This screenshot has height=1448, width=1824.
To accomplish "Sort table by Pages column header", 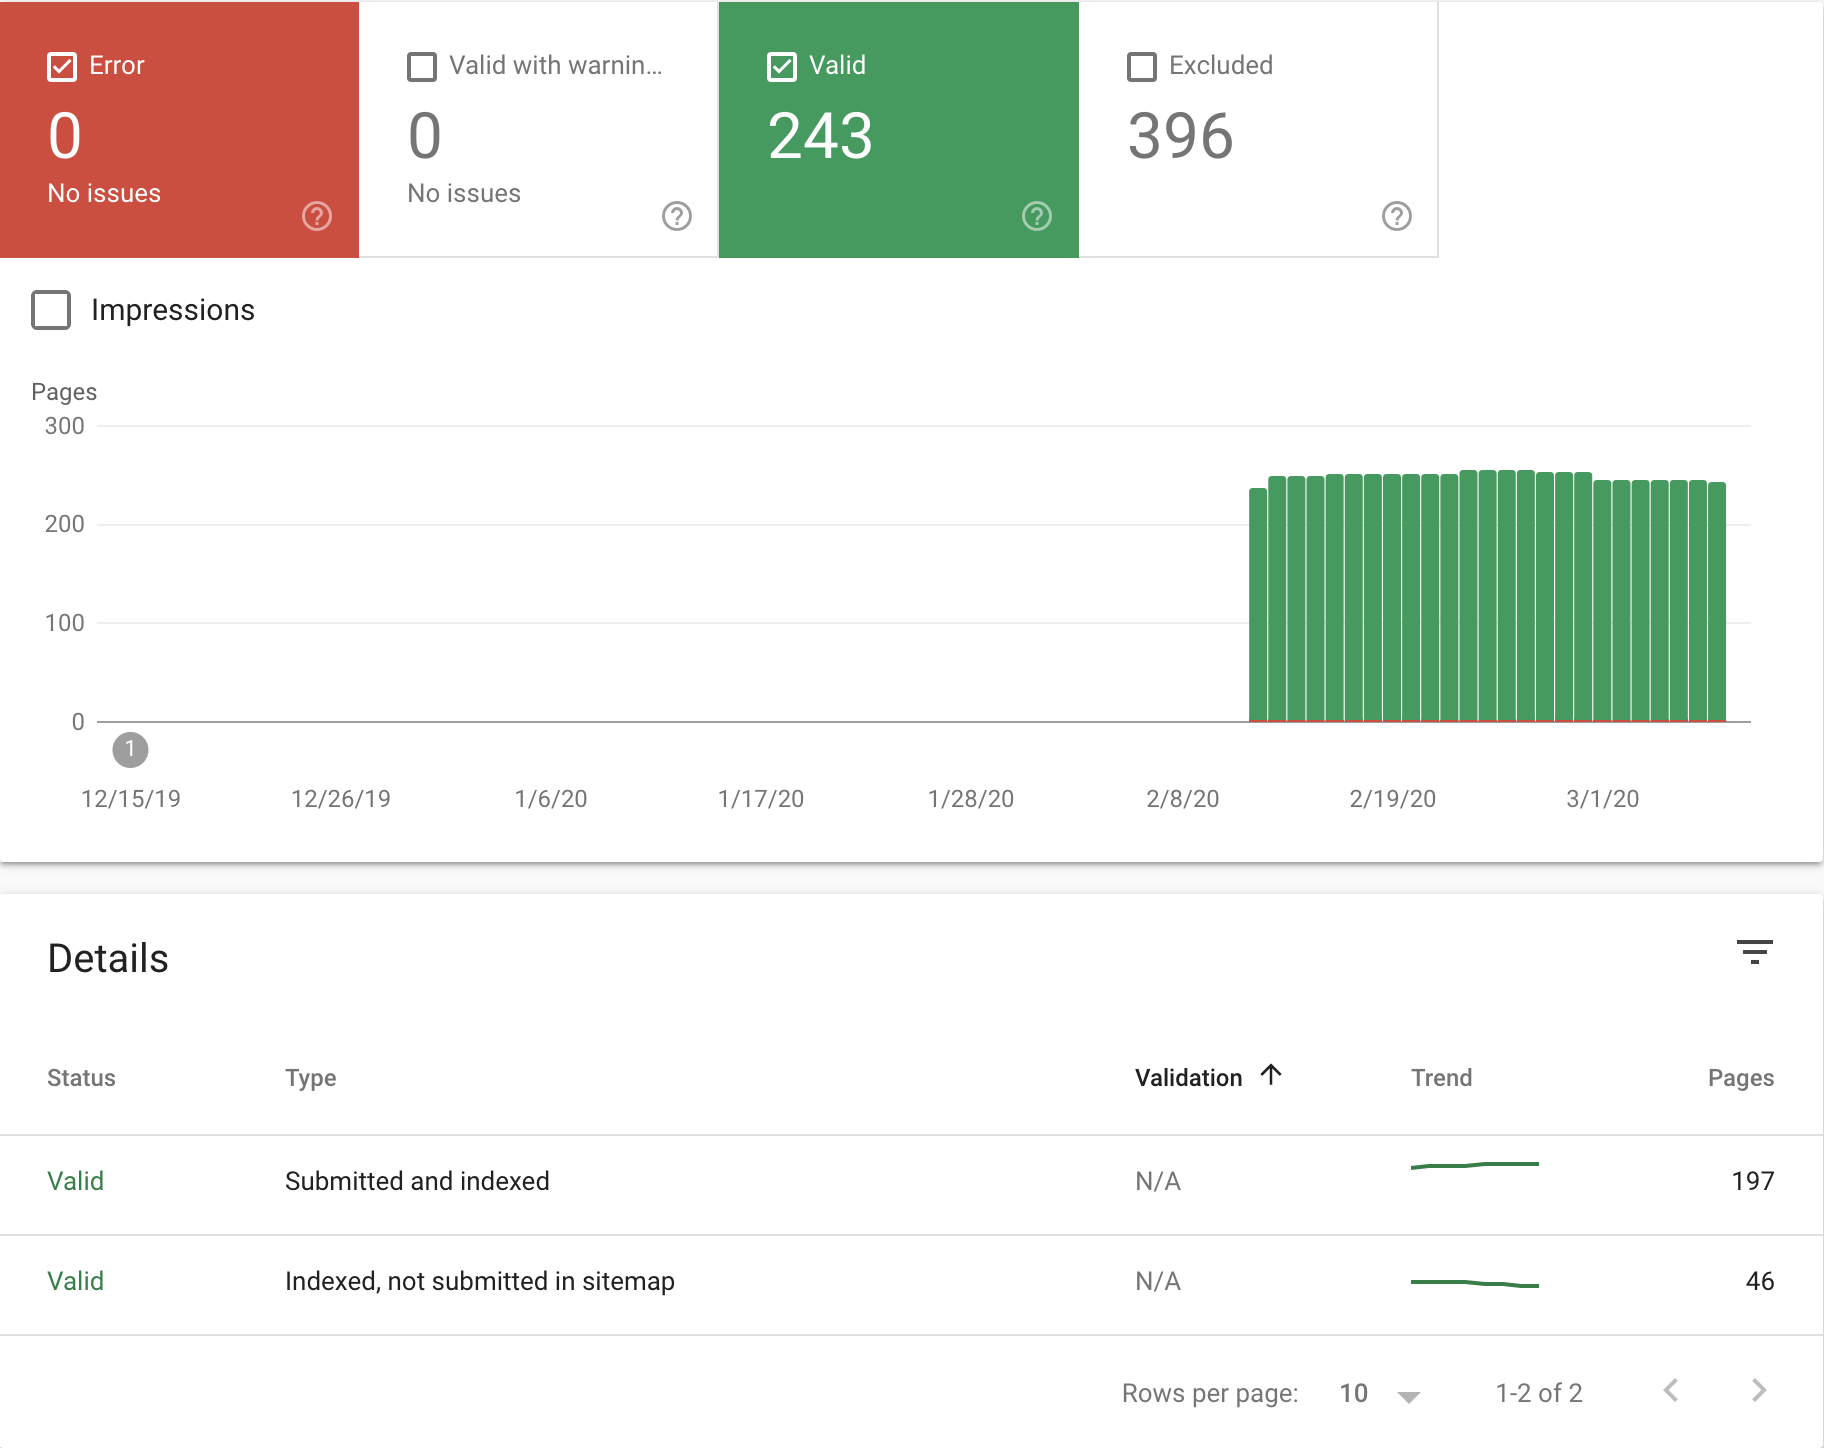I will coord(1740,1078).
